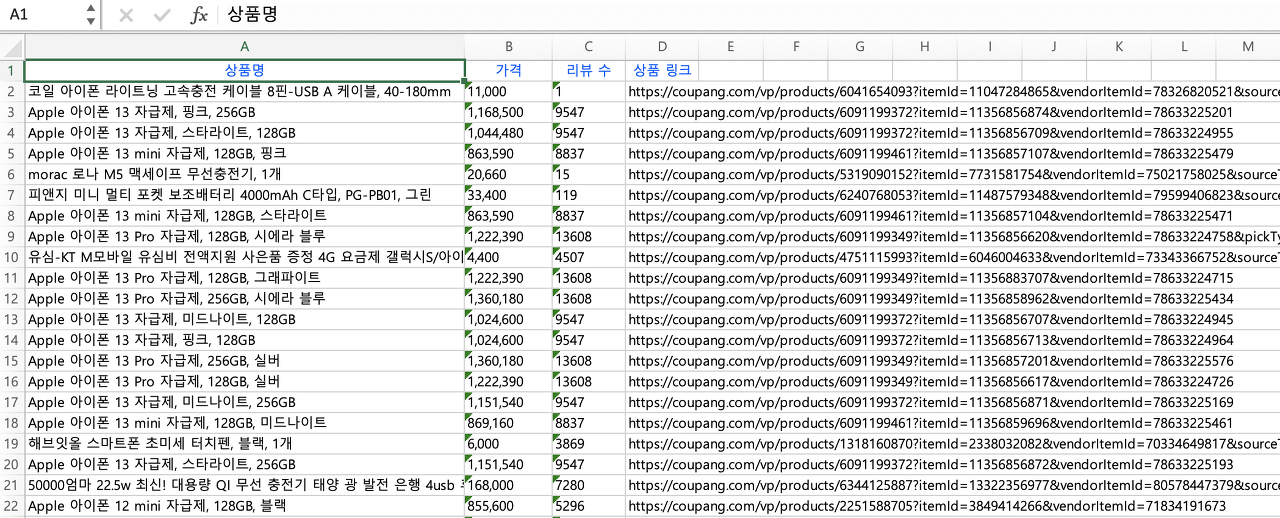Viewport: 1280px width, 518px height.
Task: Select the price cell 6,000
Action: pyautogui.click(x=509, y=444)
